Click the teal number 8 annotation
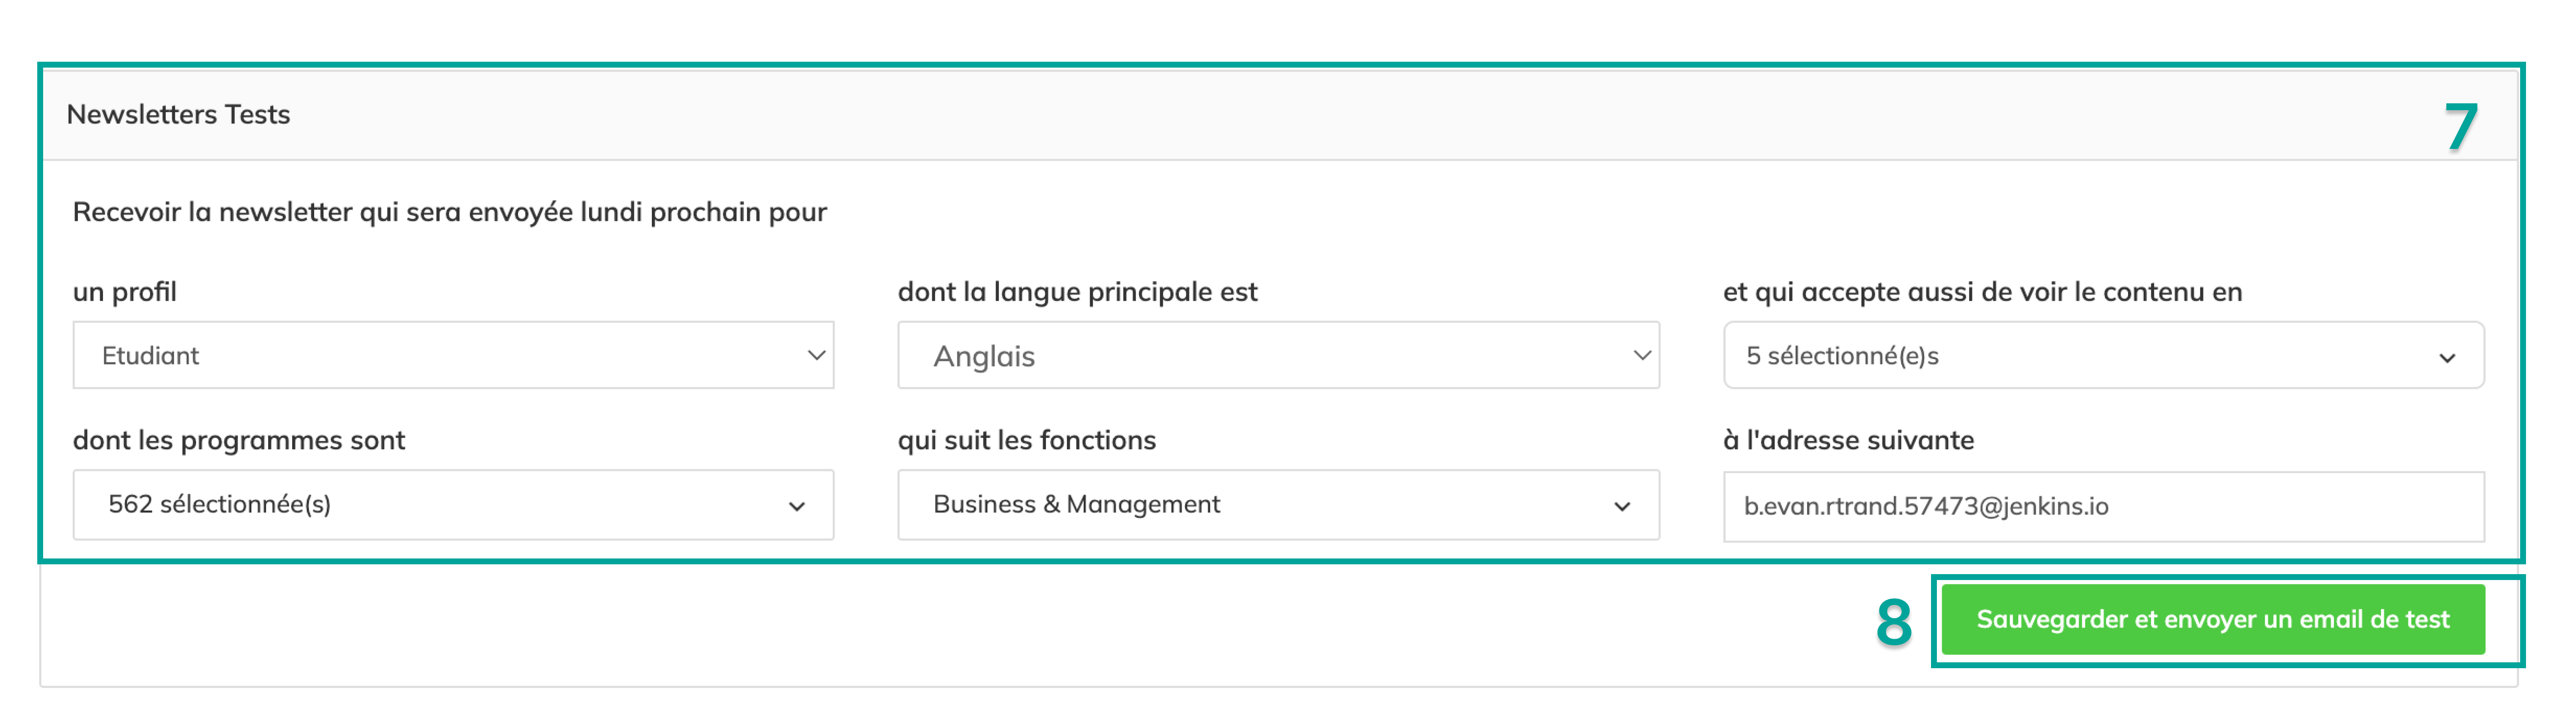The image size is (2576, 726). coord(1894,622)
